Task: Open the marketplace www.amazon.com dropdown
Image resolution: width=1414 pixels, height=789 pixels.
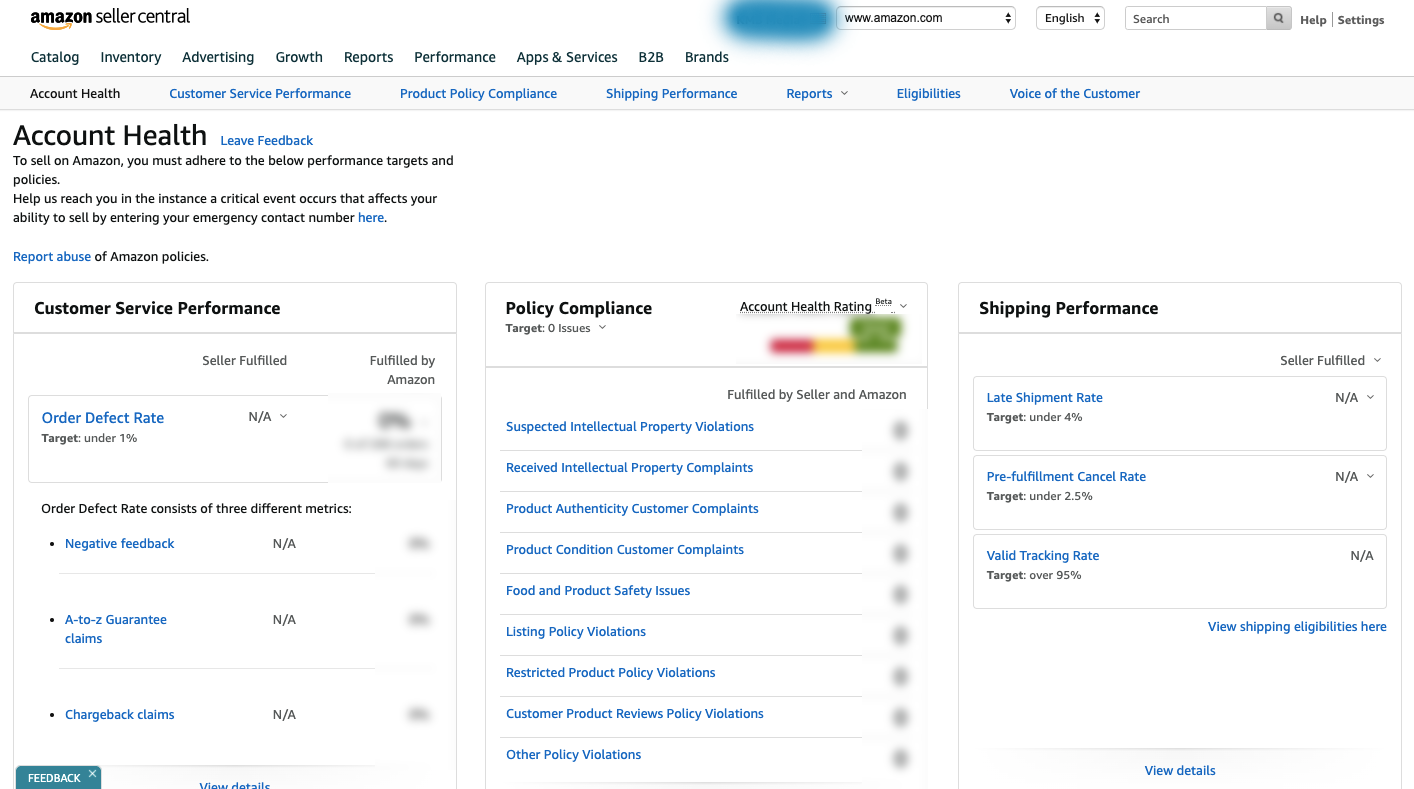Action: coord(926,18)
